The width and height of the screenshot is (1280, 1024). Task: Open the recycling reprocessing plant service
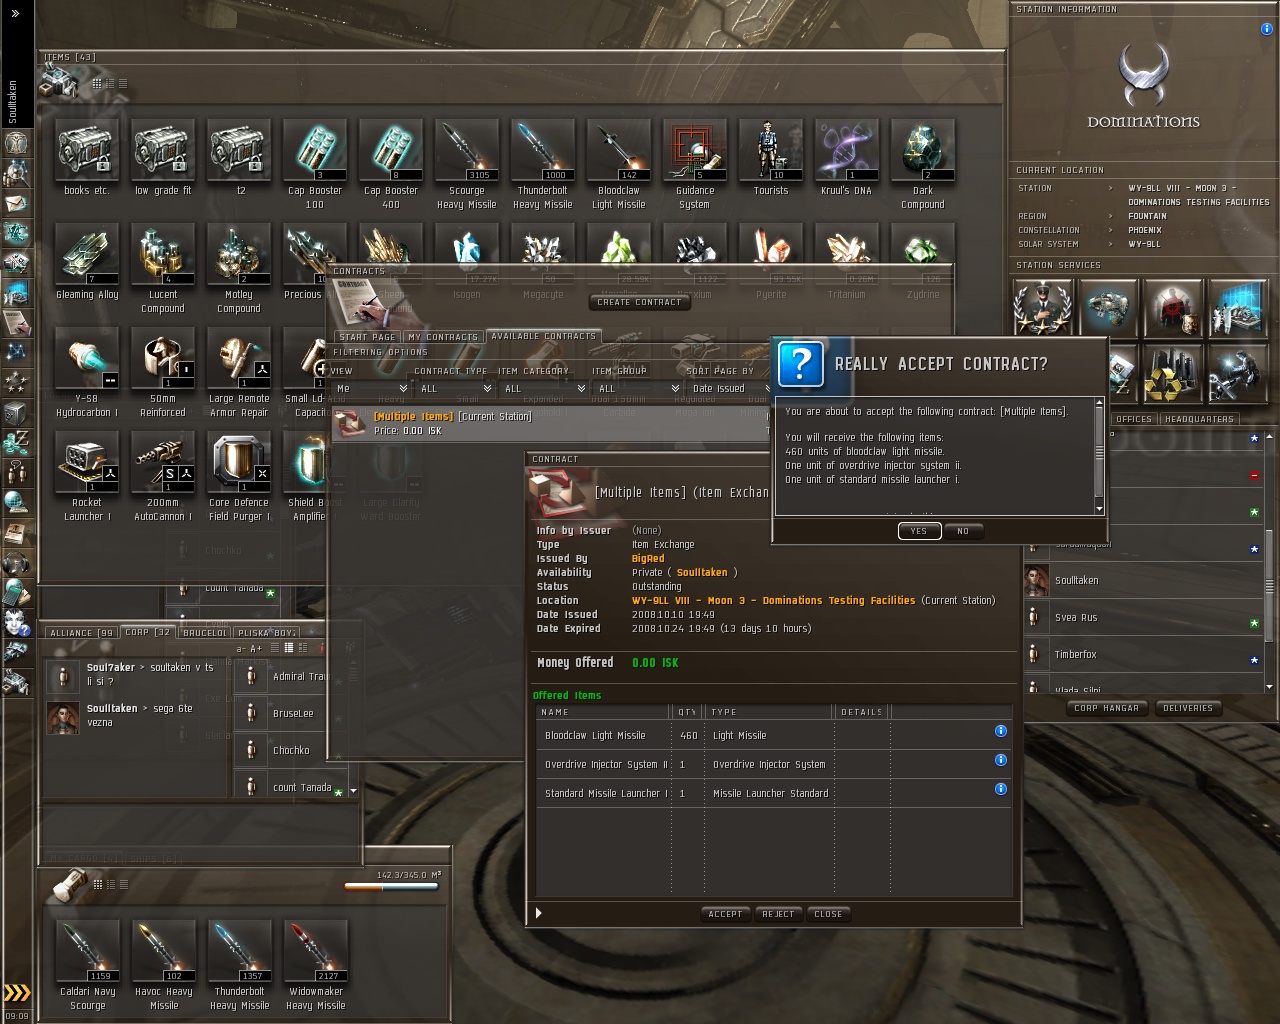click(x=1171, y=376)
